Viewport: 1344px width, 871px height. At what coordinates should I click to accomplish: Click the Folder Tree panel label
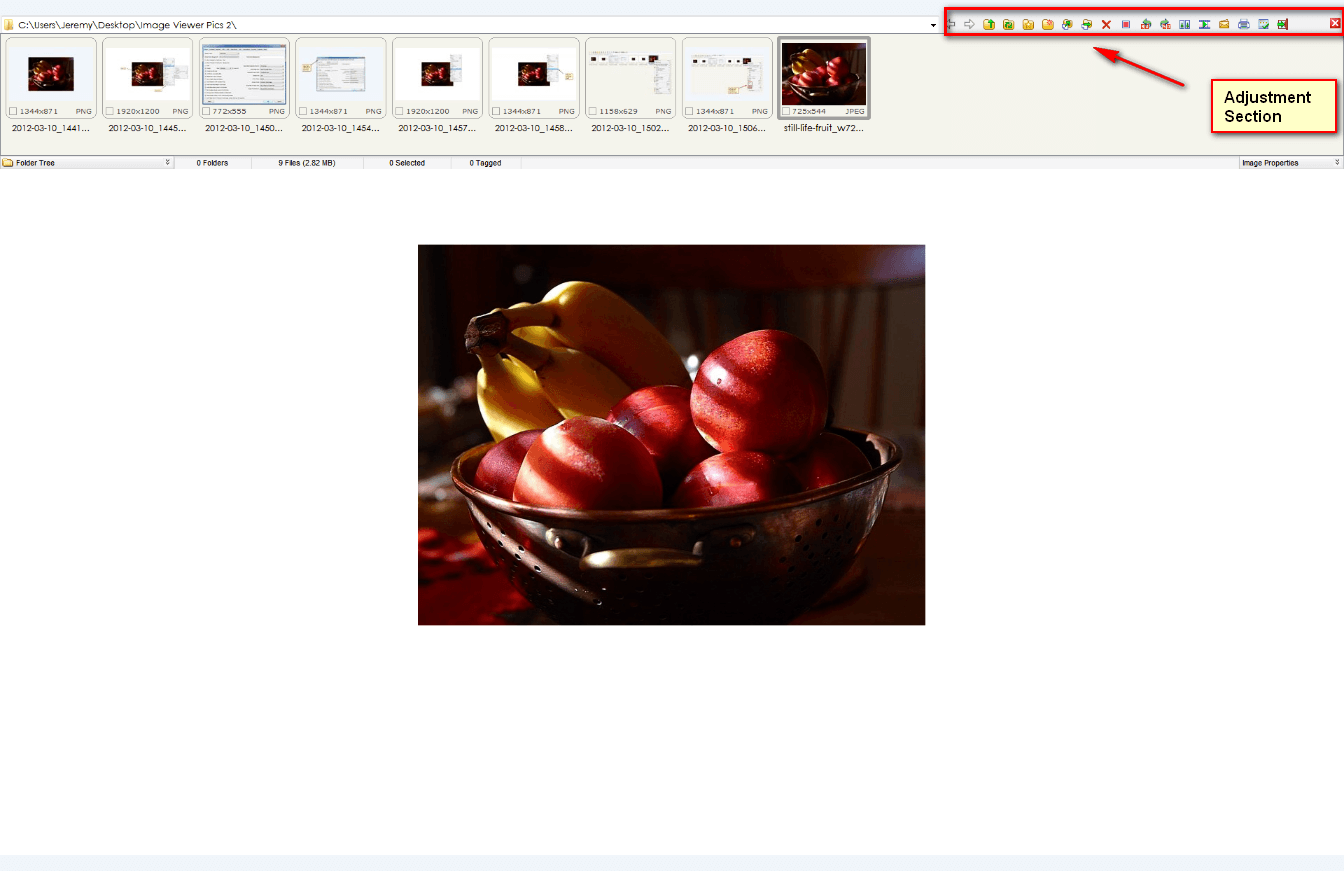point(35,163)
